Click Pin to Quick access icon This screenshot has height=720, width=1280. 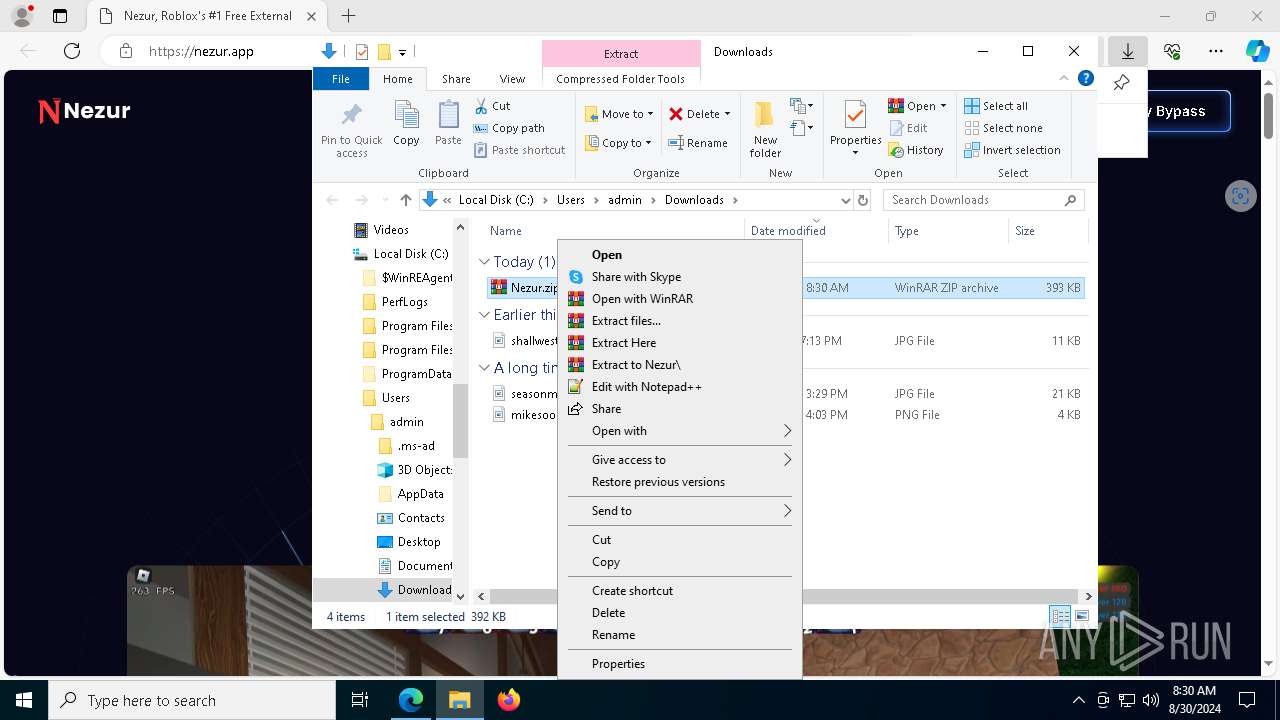[x=352, y=114]
